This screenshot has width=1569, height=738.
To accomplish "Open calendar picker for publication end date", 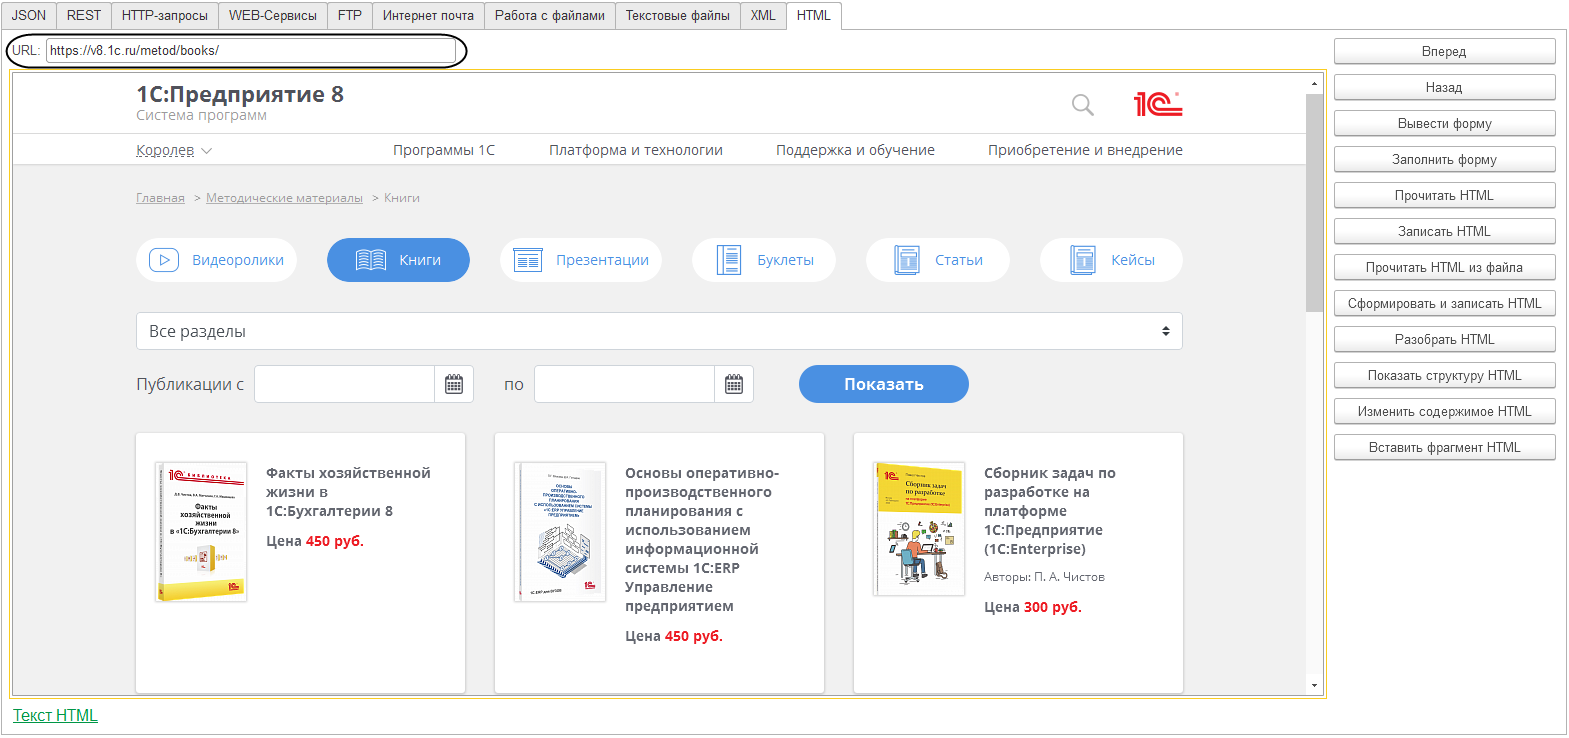I will [x=734, y=384].
